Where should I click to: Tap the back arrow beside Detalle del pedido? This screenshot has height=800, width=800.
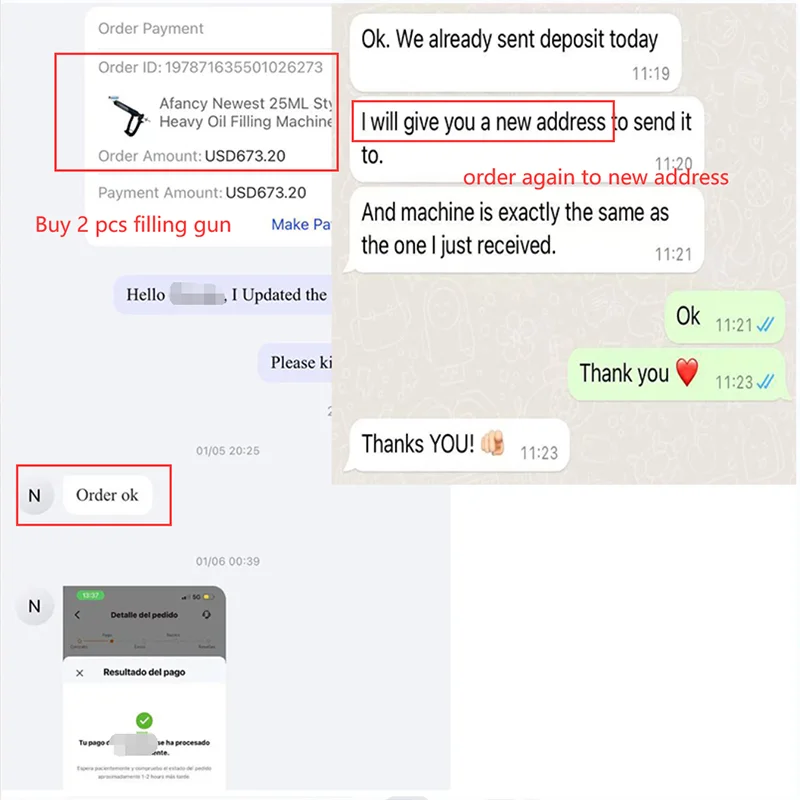78,615
